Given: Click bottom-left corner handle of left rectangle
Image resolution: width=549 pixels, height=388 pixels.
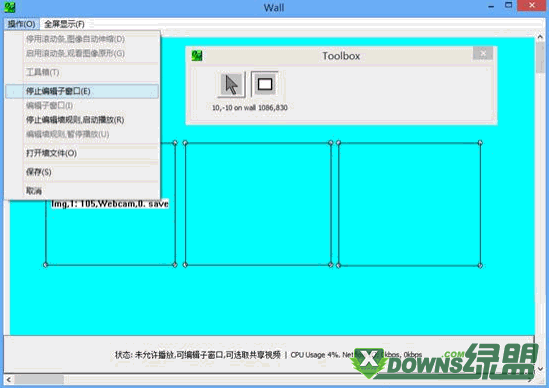Looking at the screenshot, I should tap(45, 265).
